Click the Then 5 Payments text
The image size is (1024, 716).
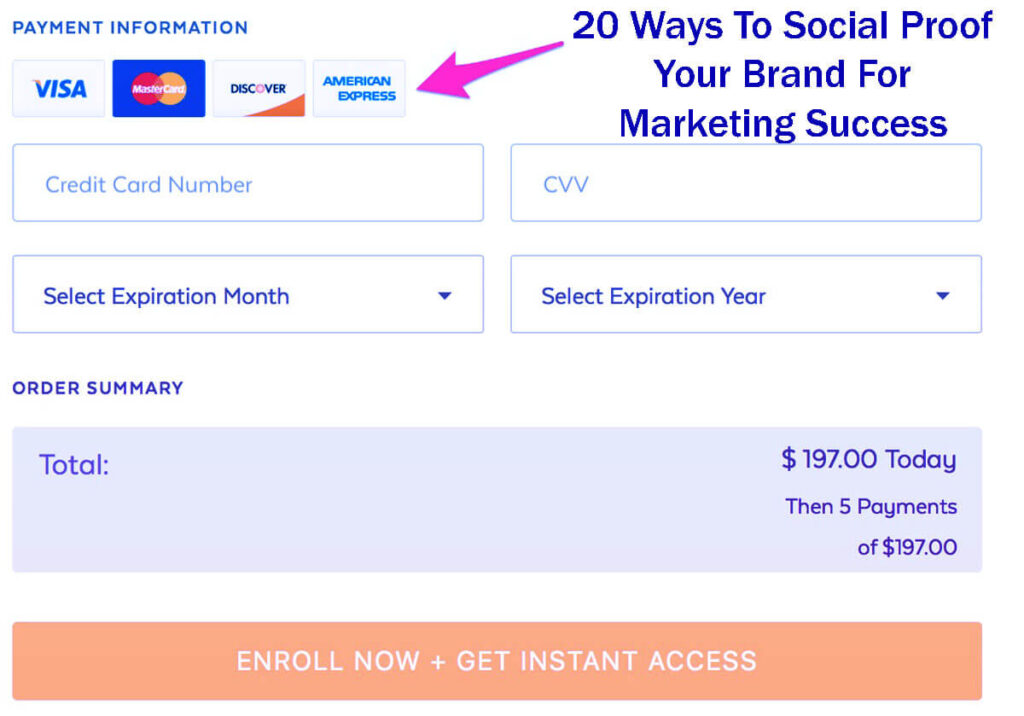(871, 507)
